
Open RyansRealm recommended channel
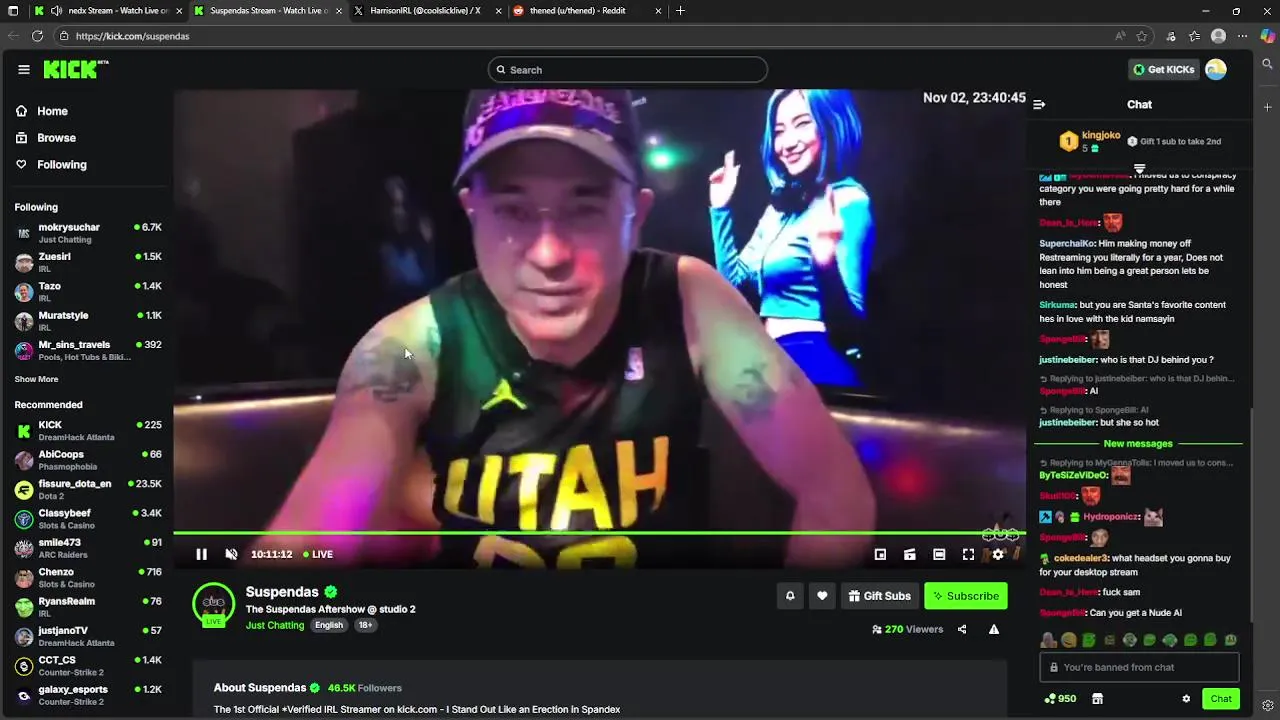click(x=88, y=607)
